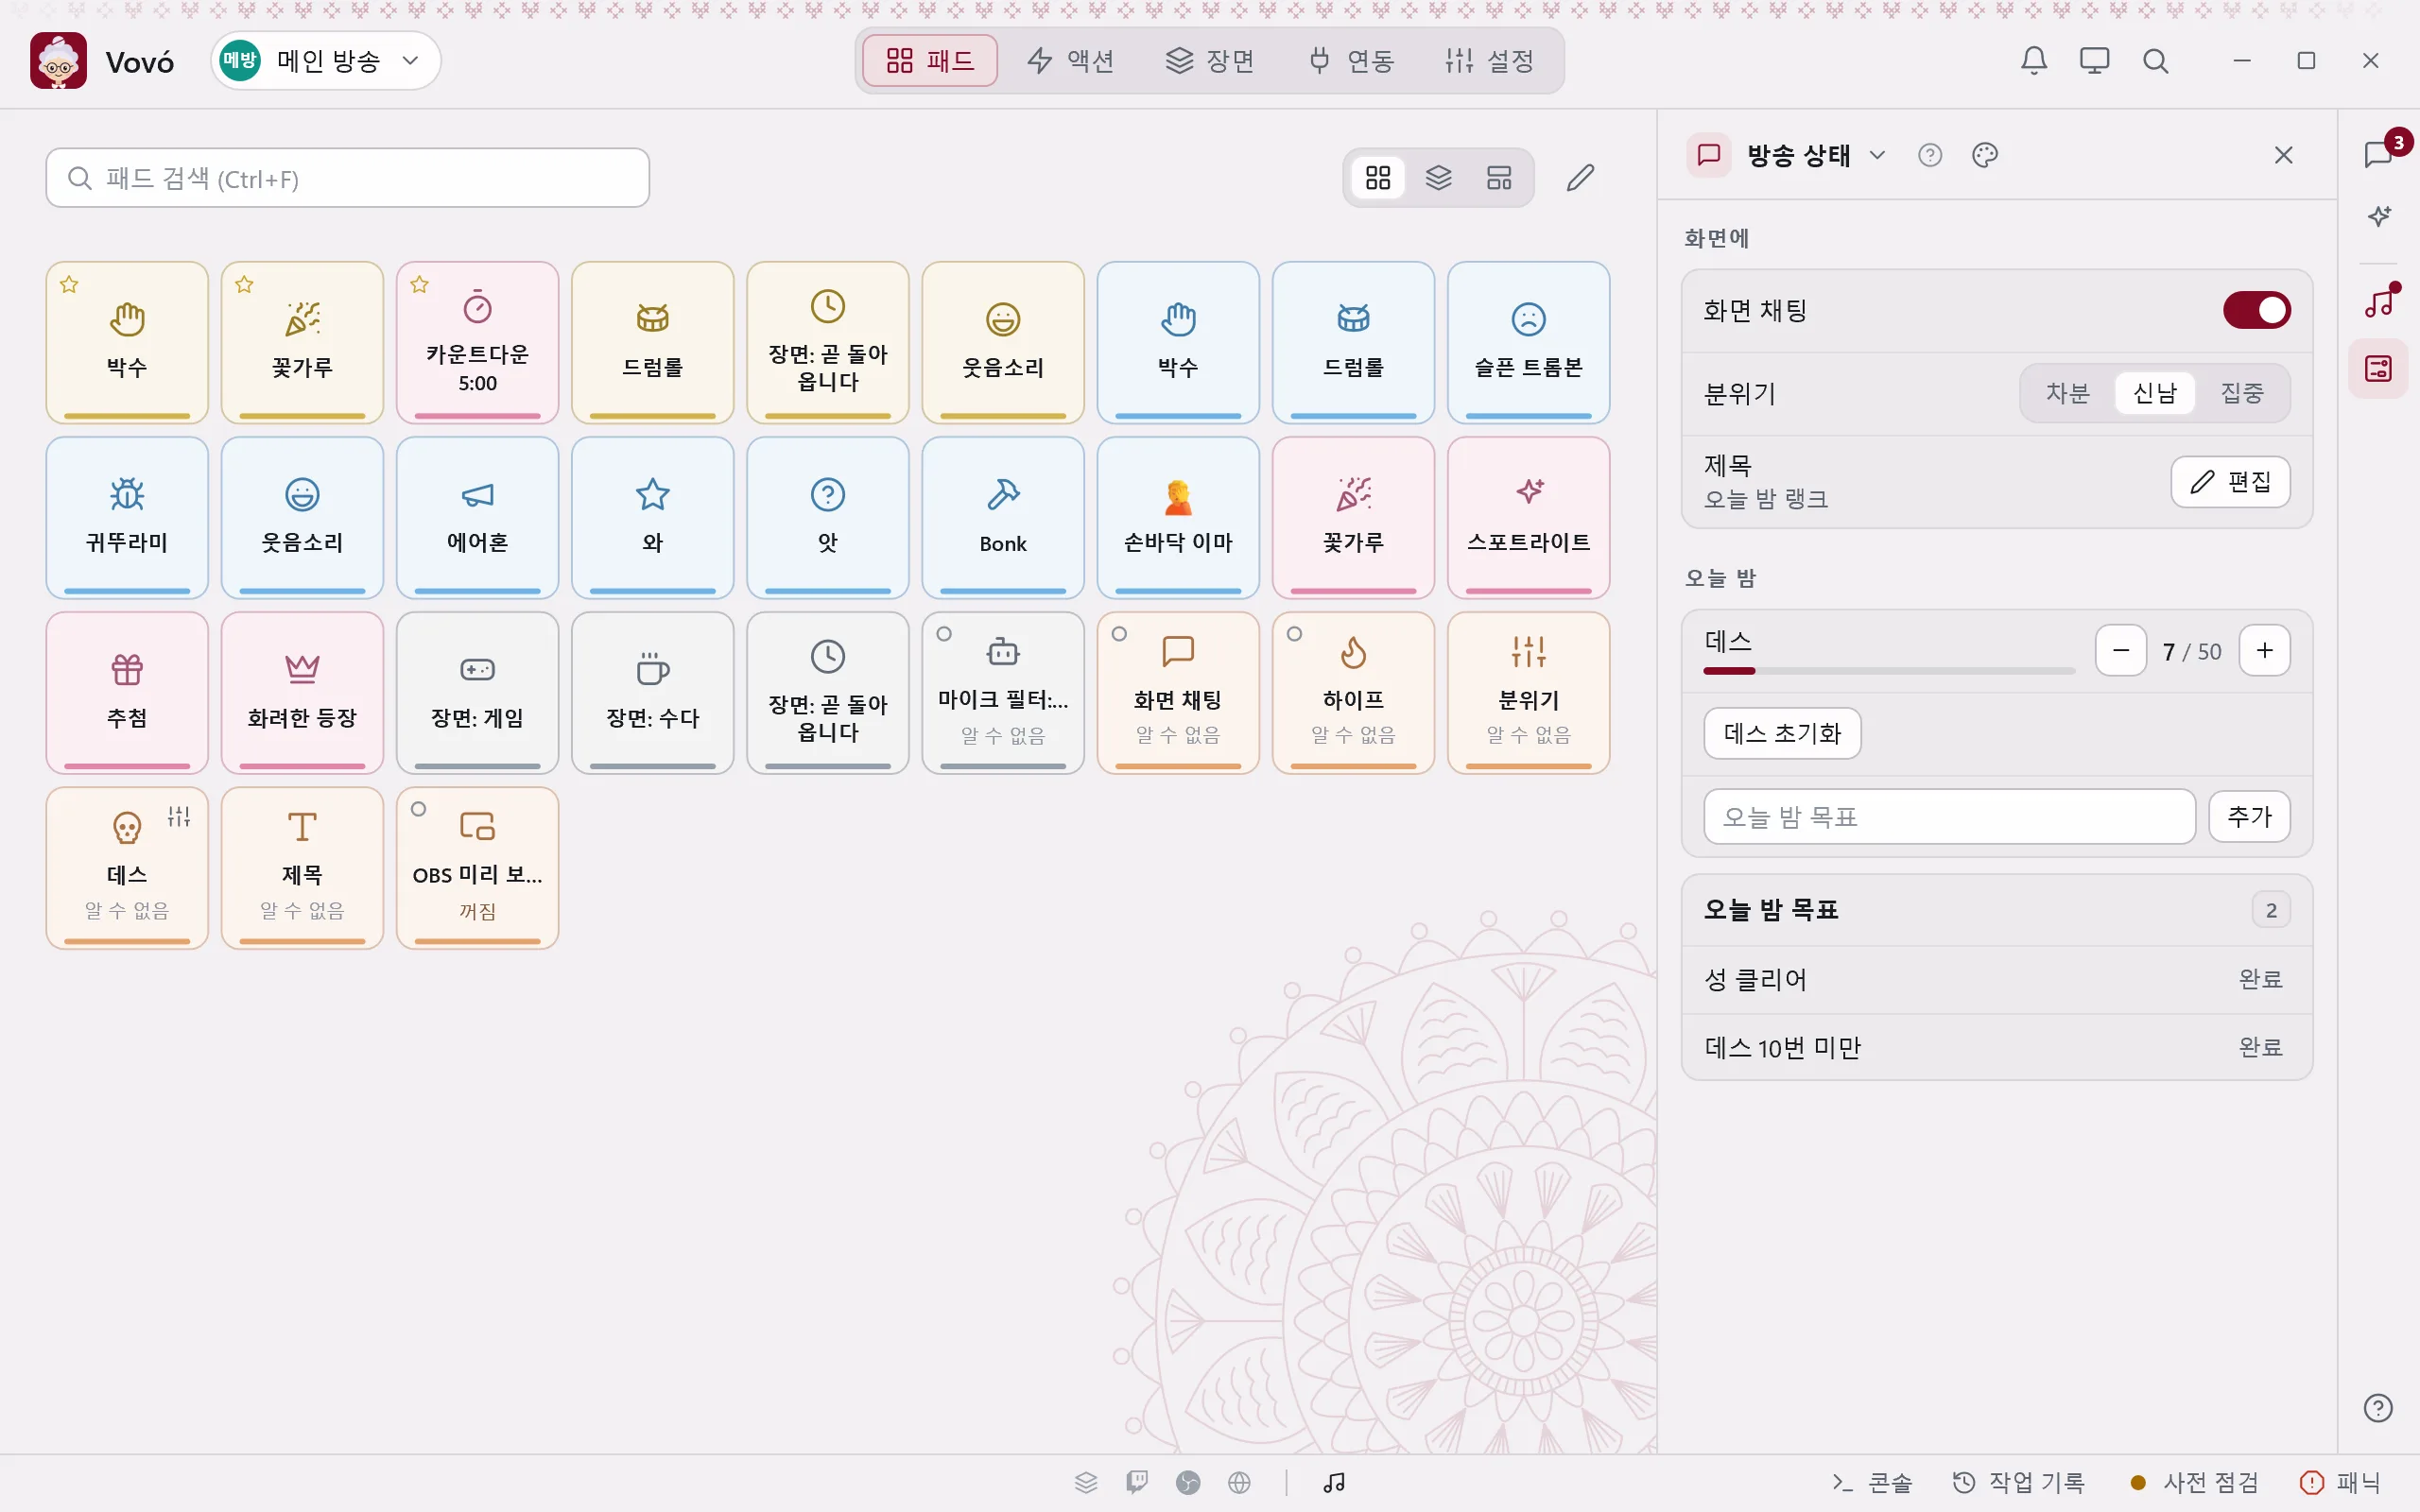Trigger the 에어혼 pad

point(477,517)
